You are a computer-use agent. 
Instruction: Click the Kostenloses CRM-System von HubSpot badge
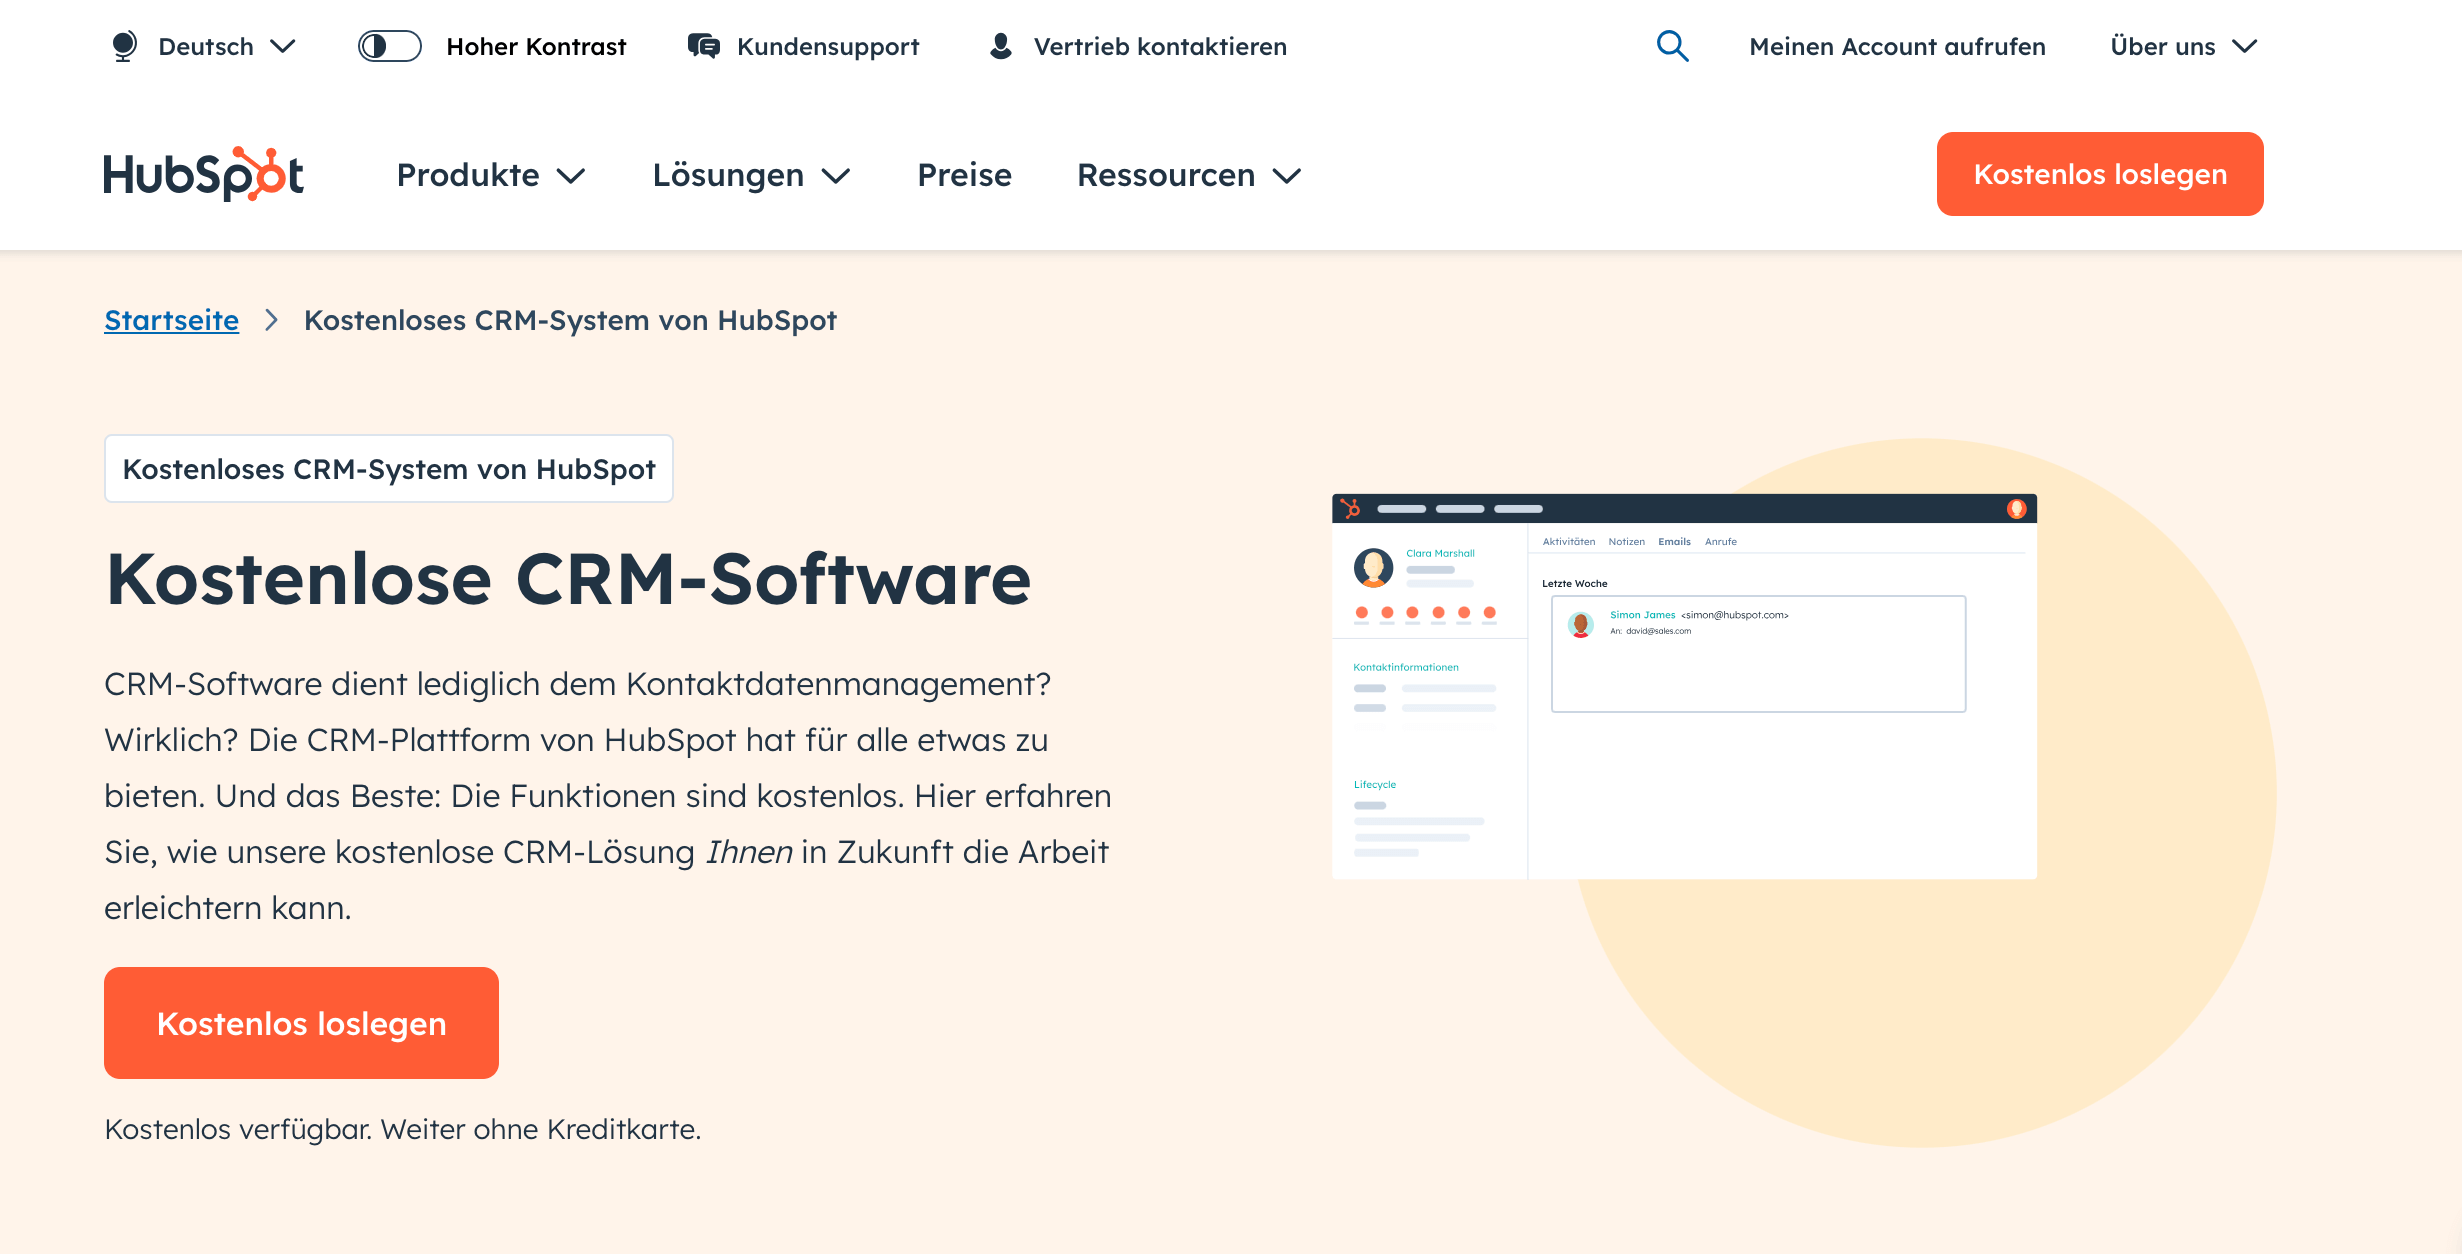[x=388, y=468]
